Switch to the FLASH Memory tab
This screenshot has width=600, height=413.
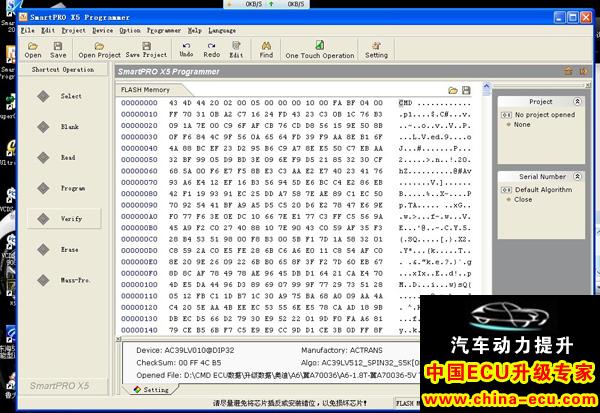click(151, 90)
